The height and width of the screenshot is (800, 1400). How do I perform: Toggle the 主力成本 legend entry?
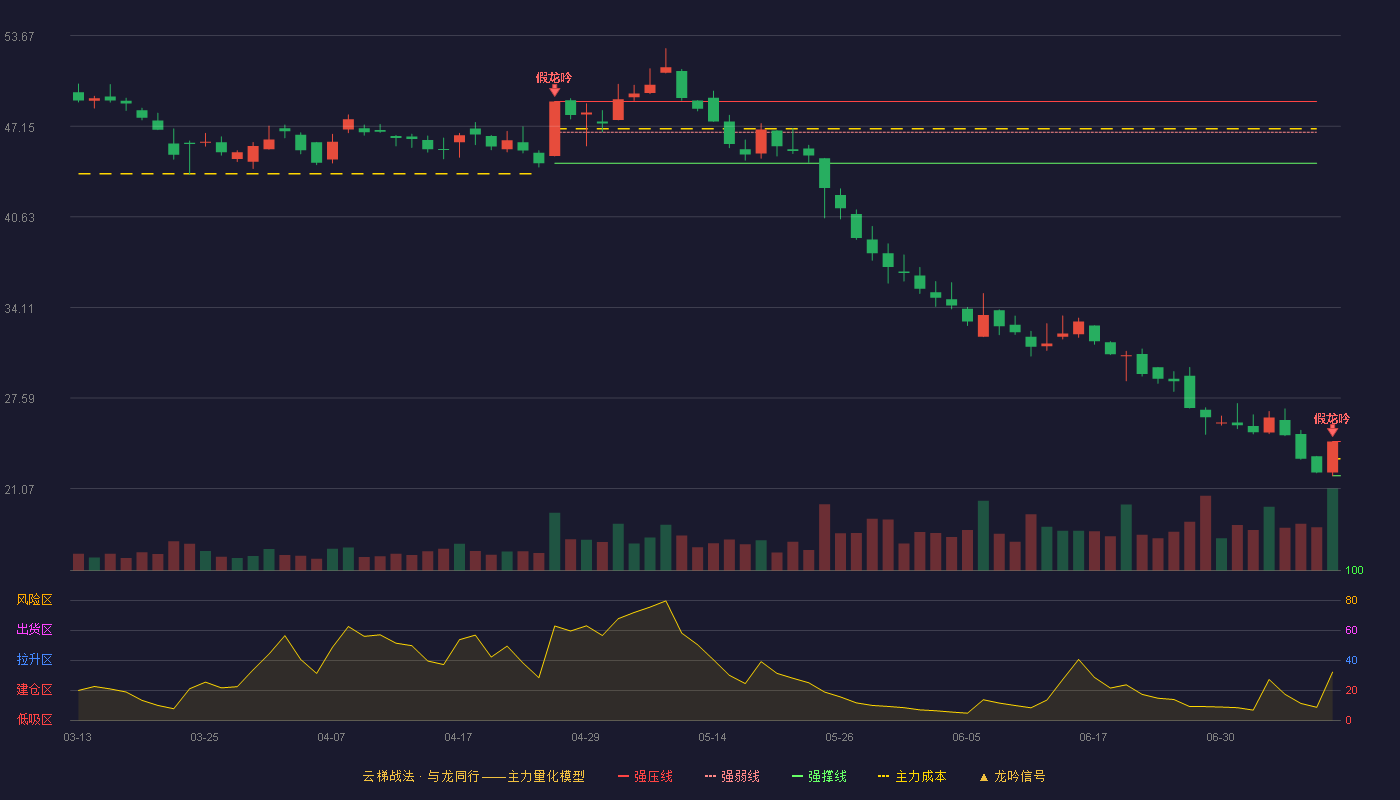pos(911,776)
